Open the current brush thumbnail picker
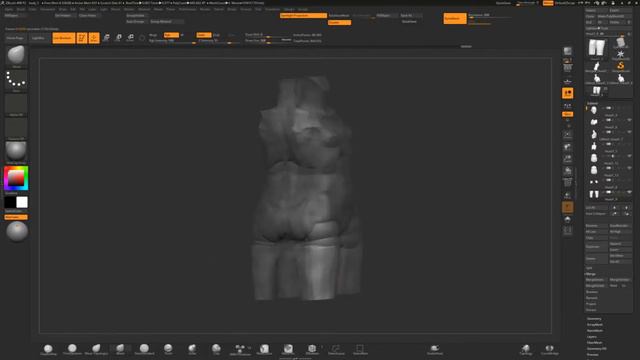The width and height of the screenshot is (640, 360). (16, 56)
